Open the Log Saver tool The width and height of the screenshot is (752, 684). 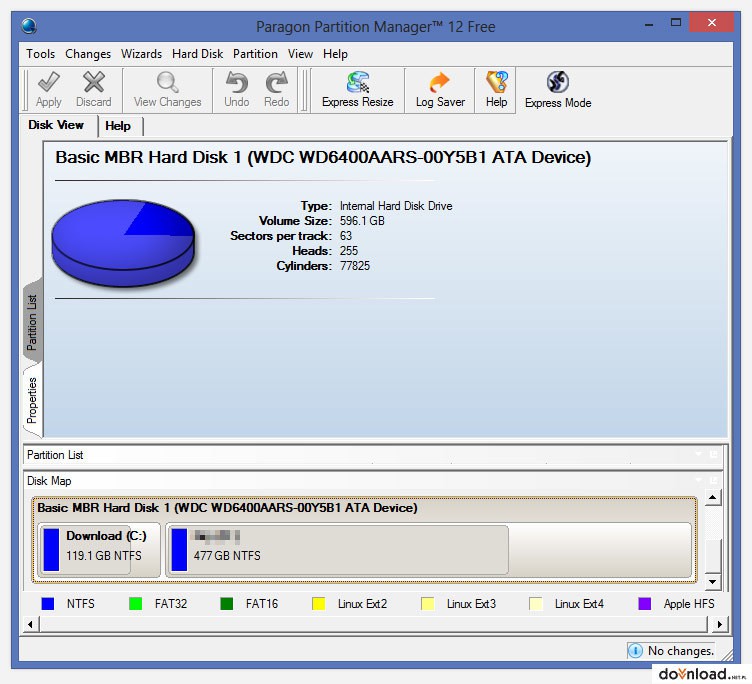pos(440,90)
